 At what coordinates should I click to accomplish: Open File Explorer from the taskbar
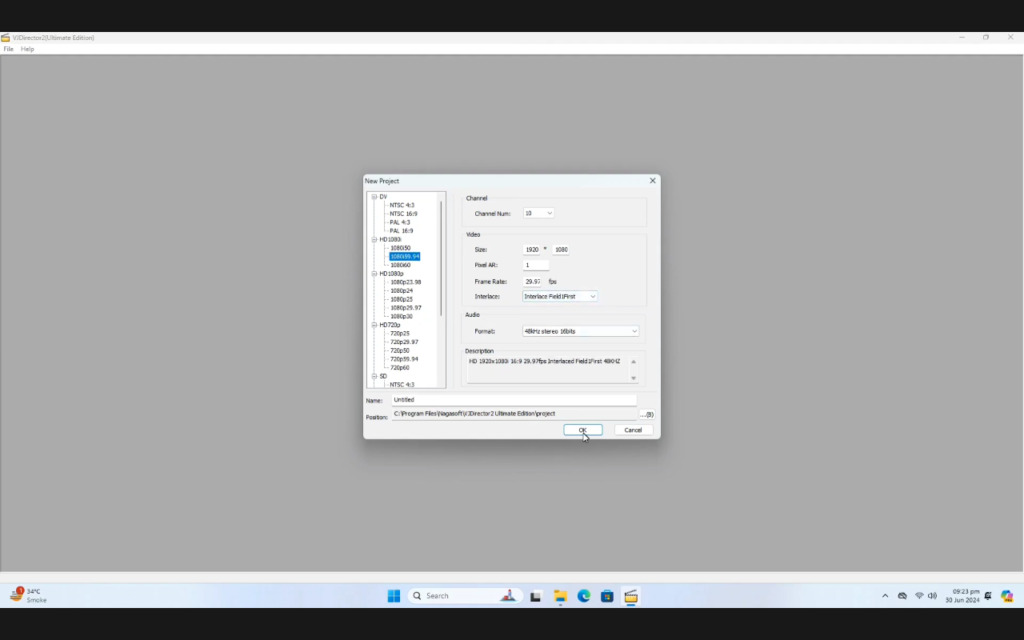click(560, 596)
